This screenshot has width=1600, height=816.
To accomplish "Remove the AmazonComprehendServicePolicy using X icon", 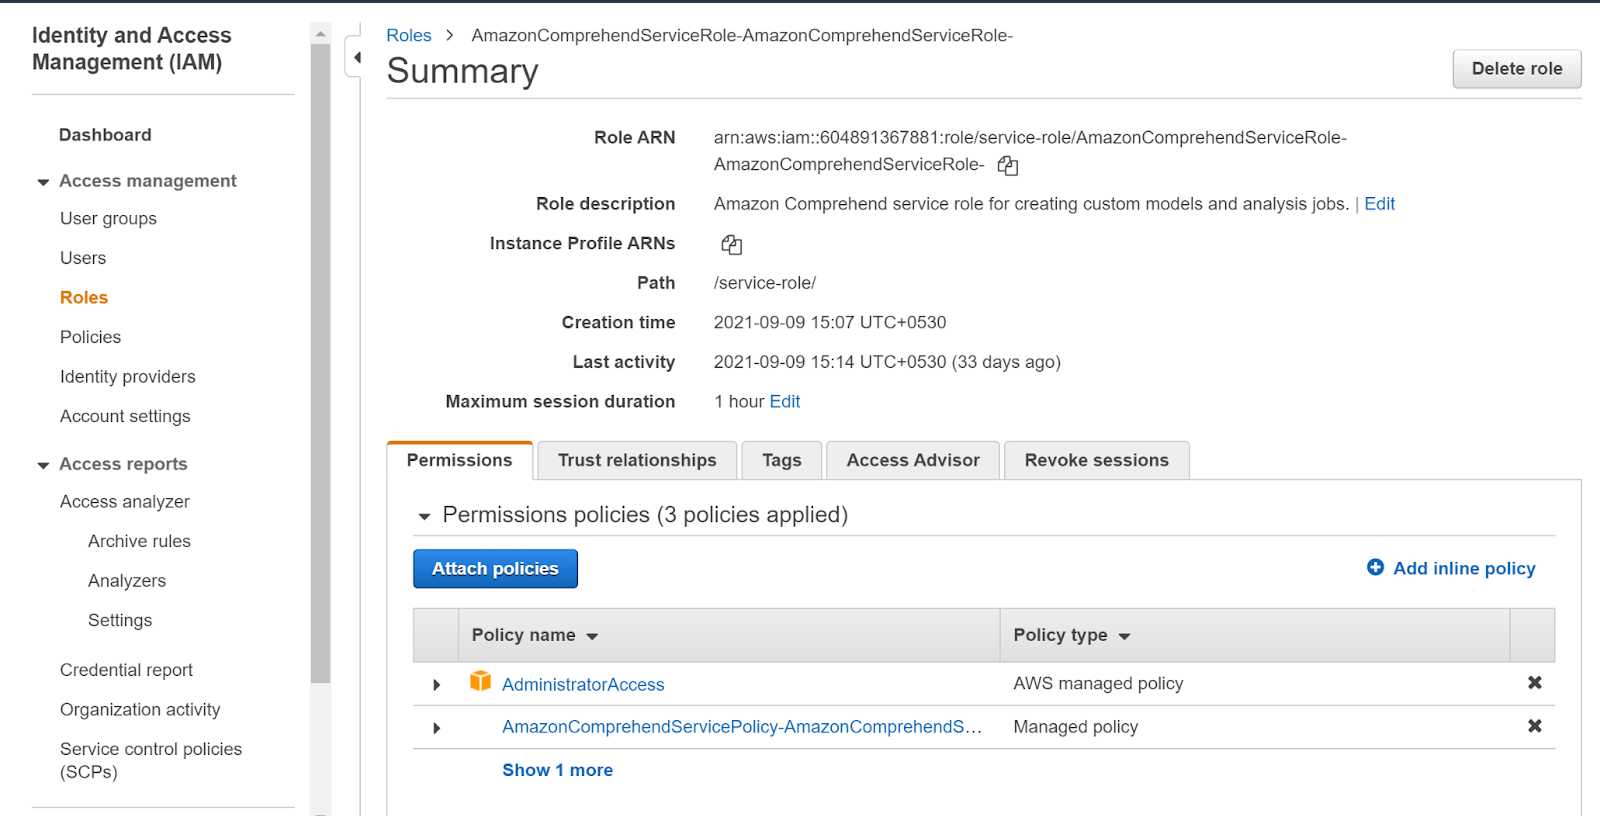I will click(1534, 726).
